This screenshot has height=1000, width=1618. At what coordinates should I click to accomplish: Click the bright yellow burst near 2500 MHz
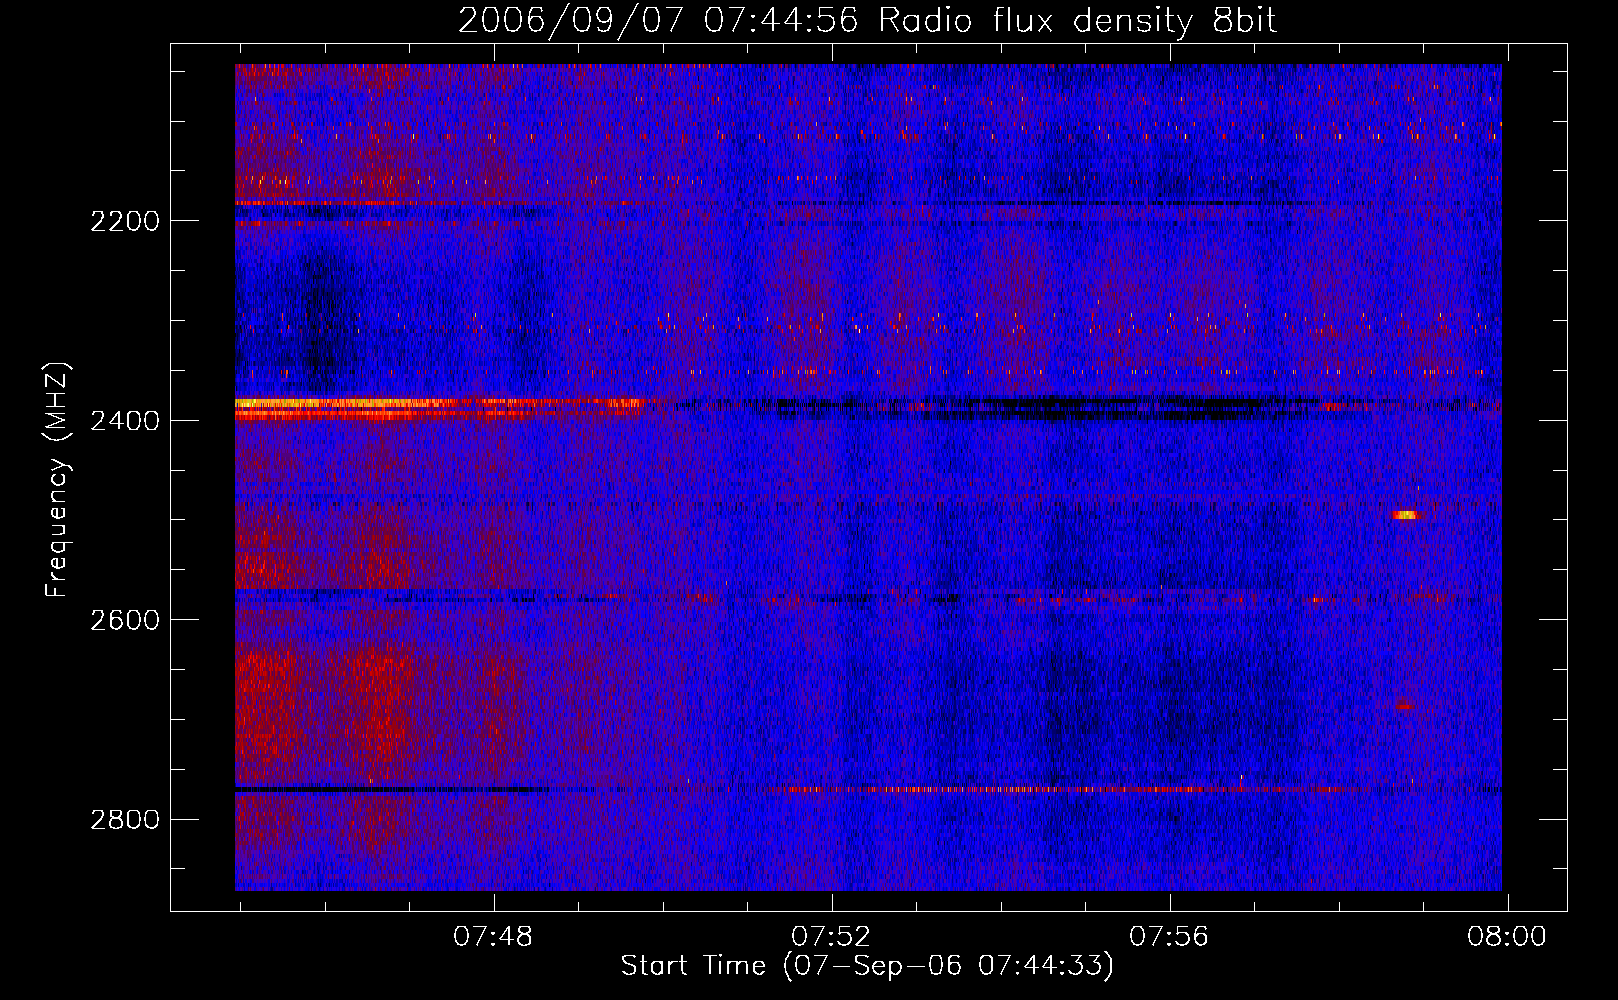pyautogui.click(x=1405, y=515)
